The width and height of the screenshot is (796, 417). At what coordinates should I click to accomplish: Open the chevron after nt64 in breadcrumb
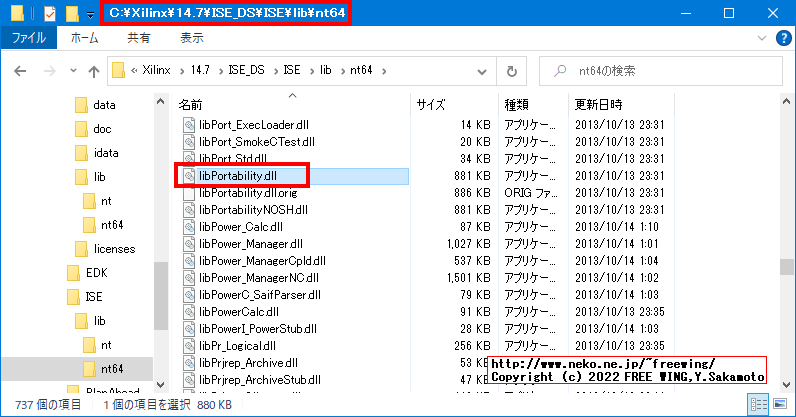[x=384, y=71]
